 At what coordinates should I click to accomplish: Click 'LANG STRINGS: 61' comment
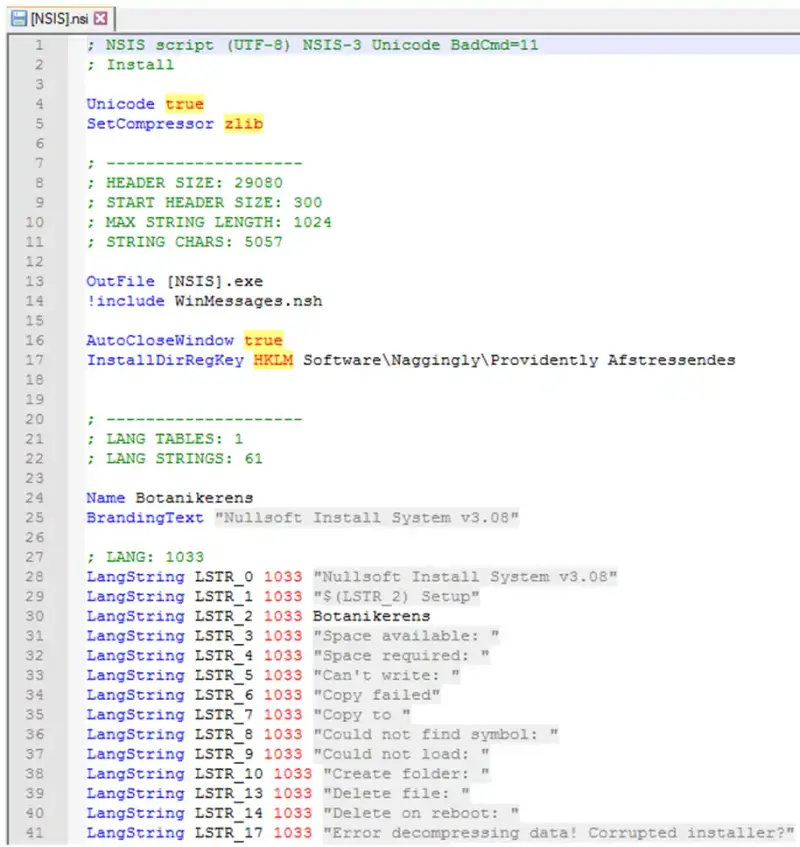pos(184,459)
